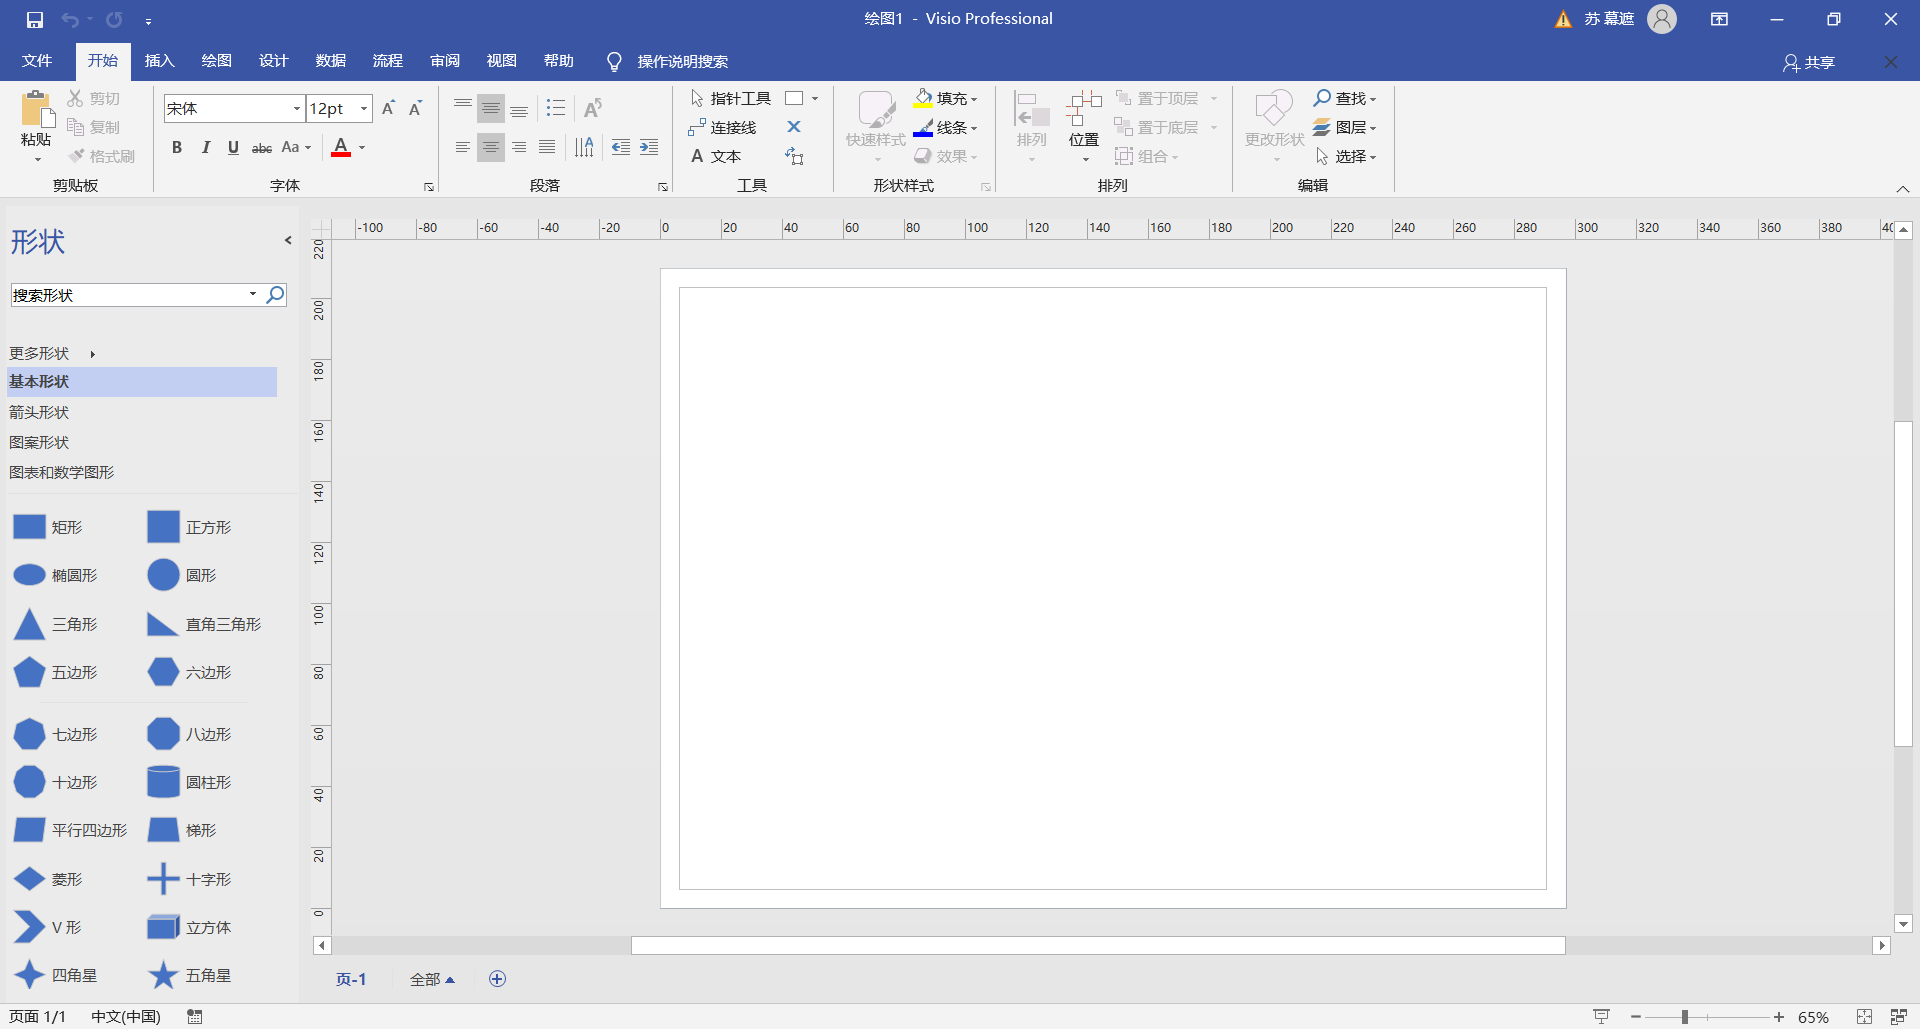1920x1029 pixels.
Task: Select the Text tool (文本)
Action: [x=716, y=156]
